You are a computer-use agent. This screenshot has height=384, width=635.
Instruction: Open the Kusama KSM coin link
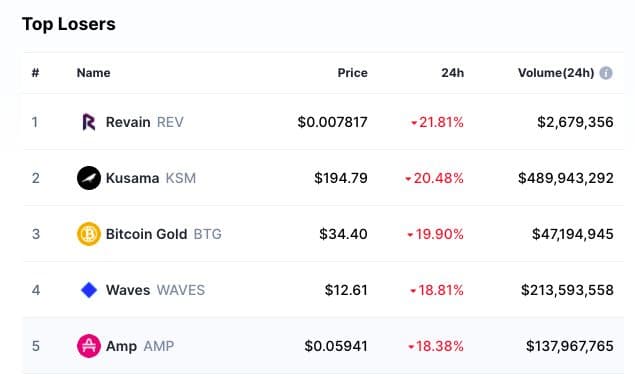151,178
